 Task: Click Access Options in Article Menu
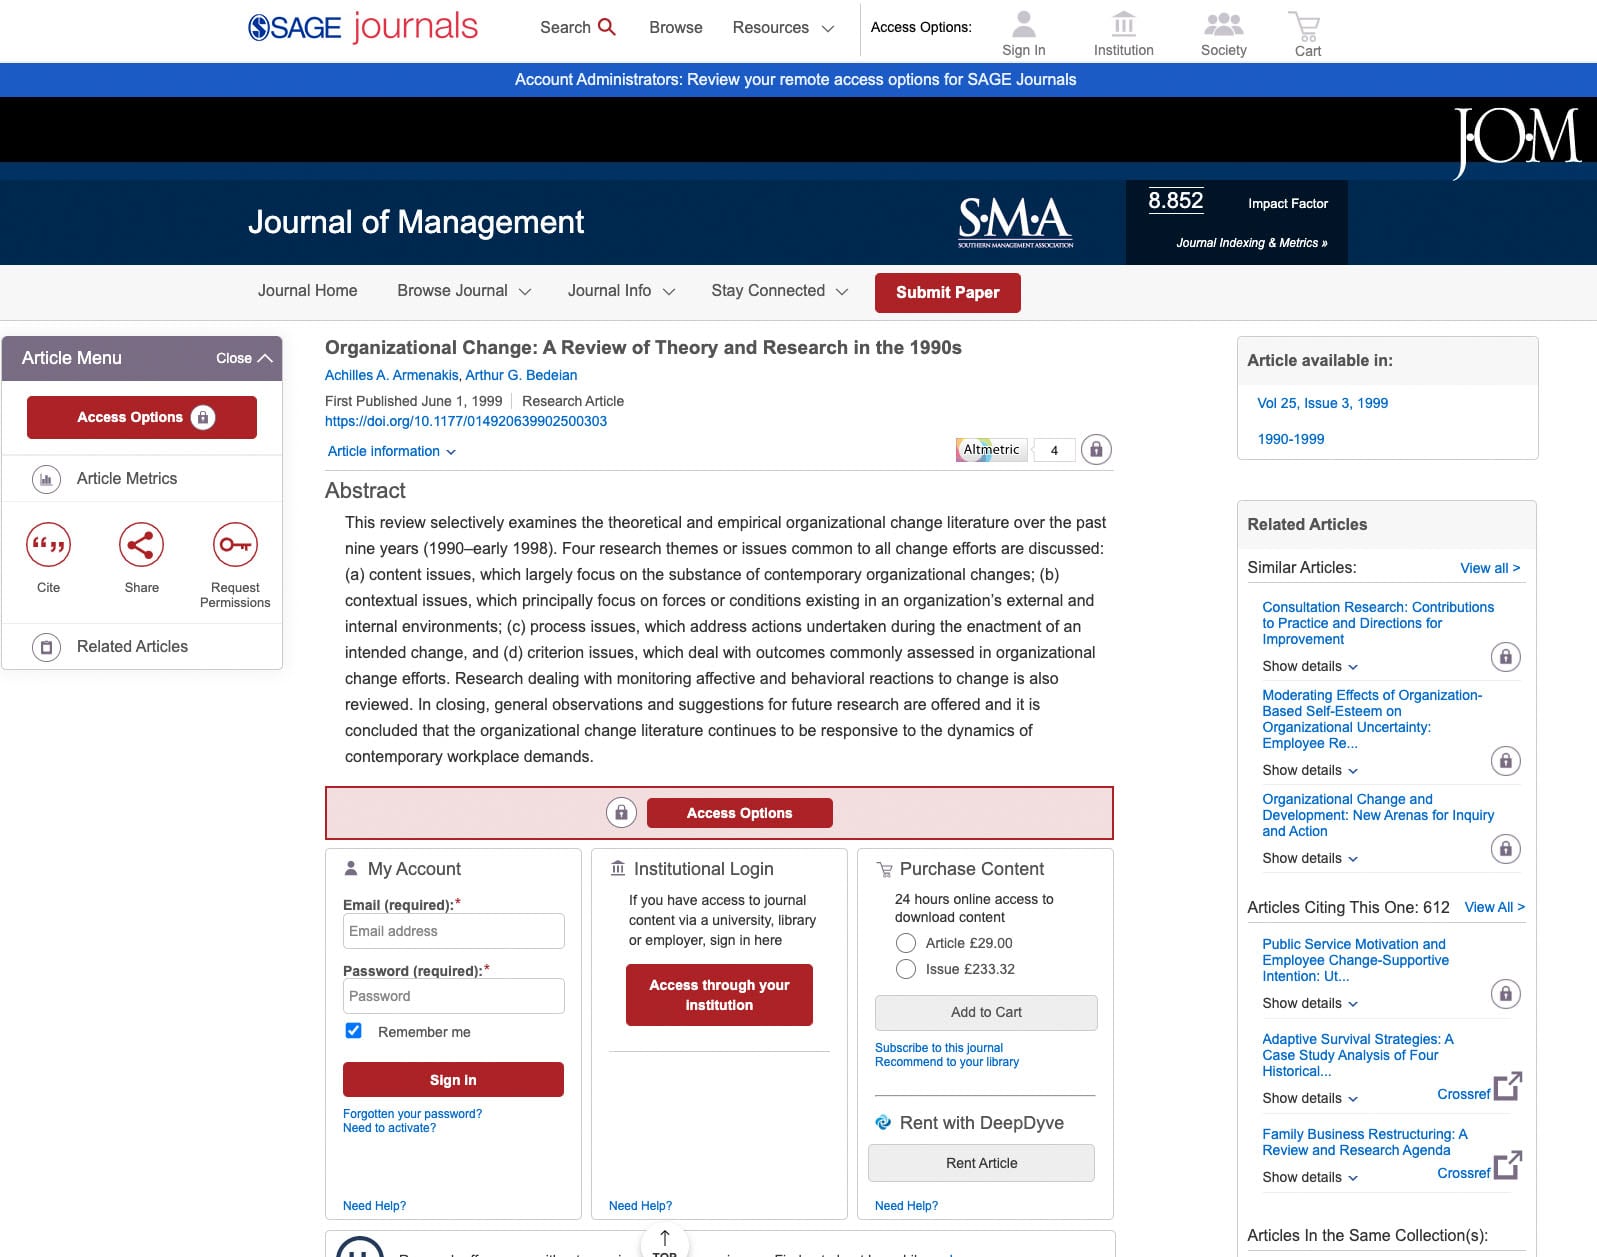[x=142, y=417]
